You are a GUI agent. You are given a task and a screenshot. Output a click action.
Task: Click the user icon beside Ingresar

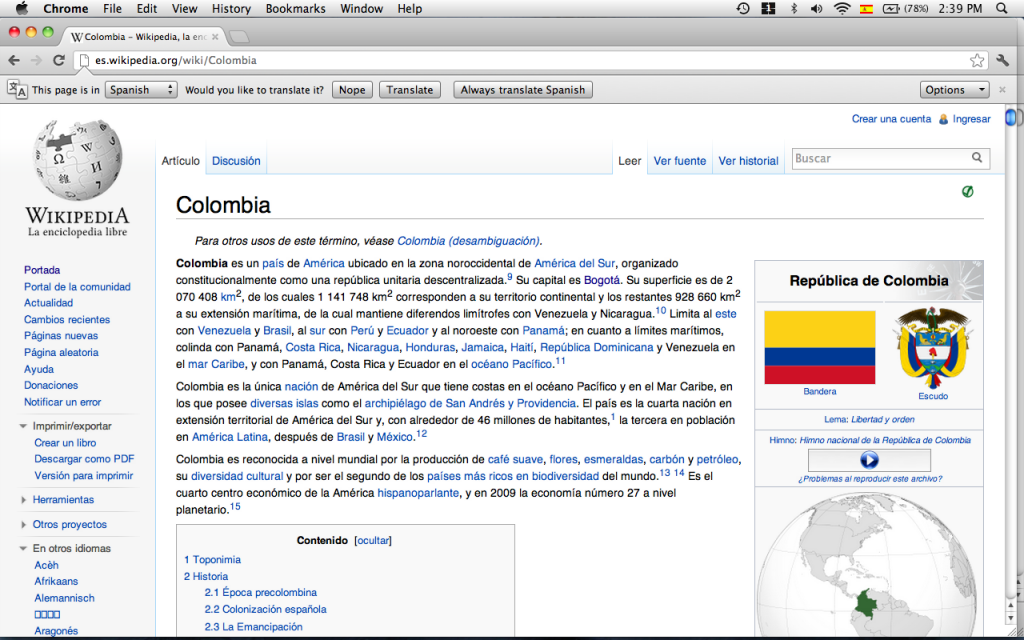point(943,120)
